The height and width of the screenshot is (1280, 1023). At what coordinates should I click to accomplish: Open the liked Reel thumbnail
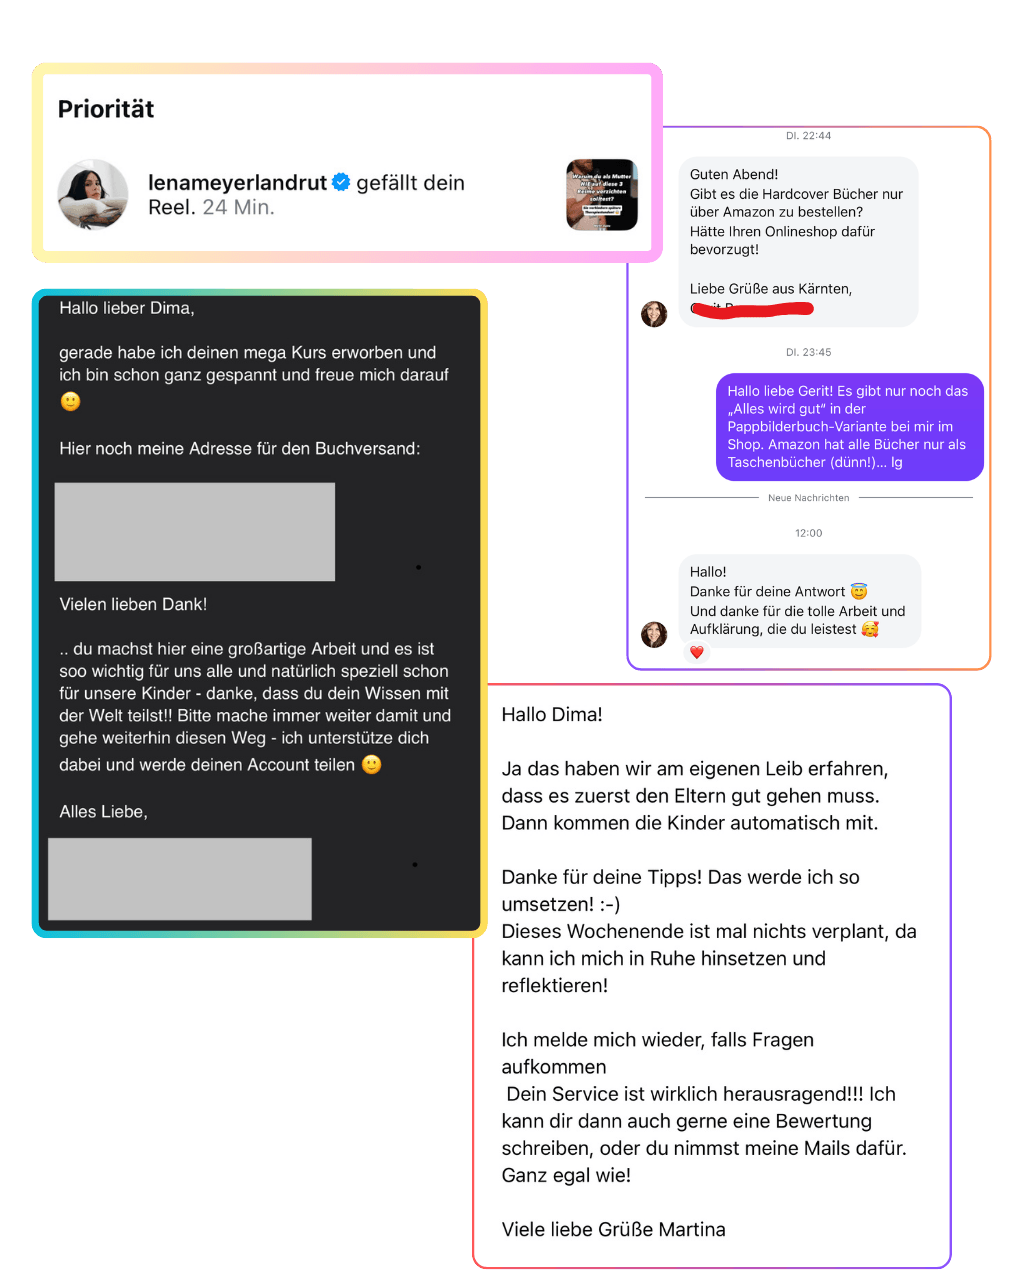coord(602,195)
